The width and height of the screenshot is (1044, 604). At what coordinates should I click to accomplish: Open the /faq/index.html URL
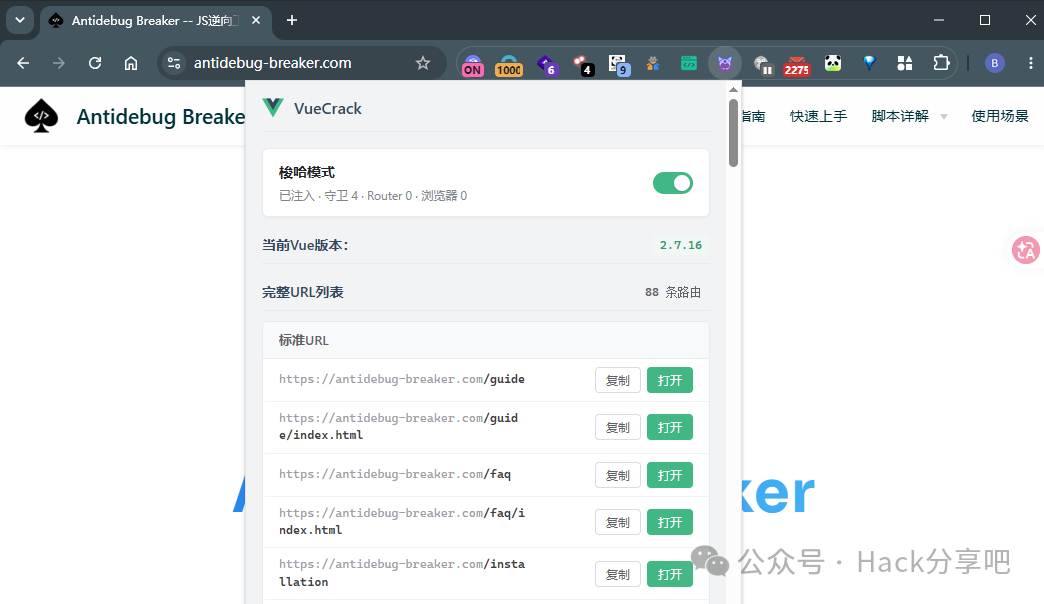coord(670,523)
